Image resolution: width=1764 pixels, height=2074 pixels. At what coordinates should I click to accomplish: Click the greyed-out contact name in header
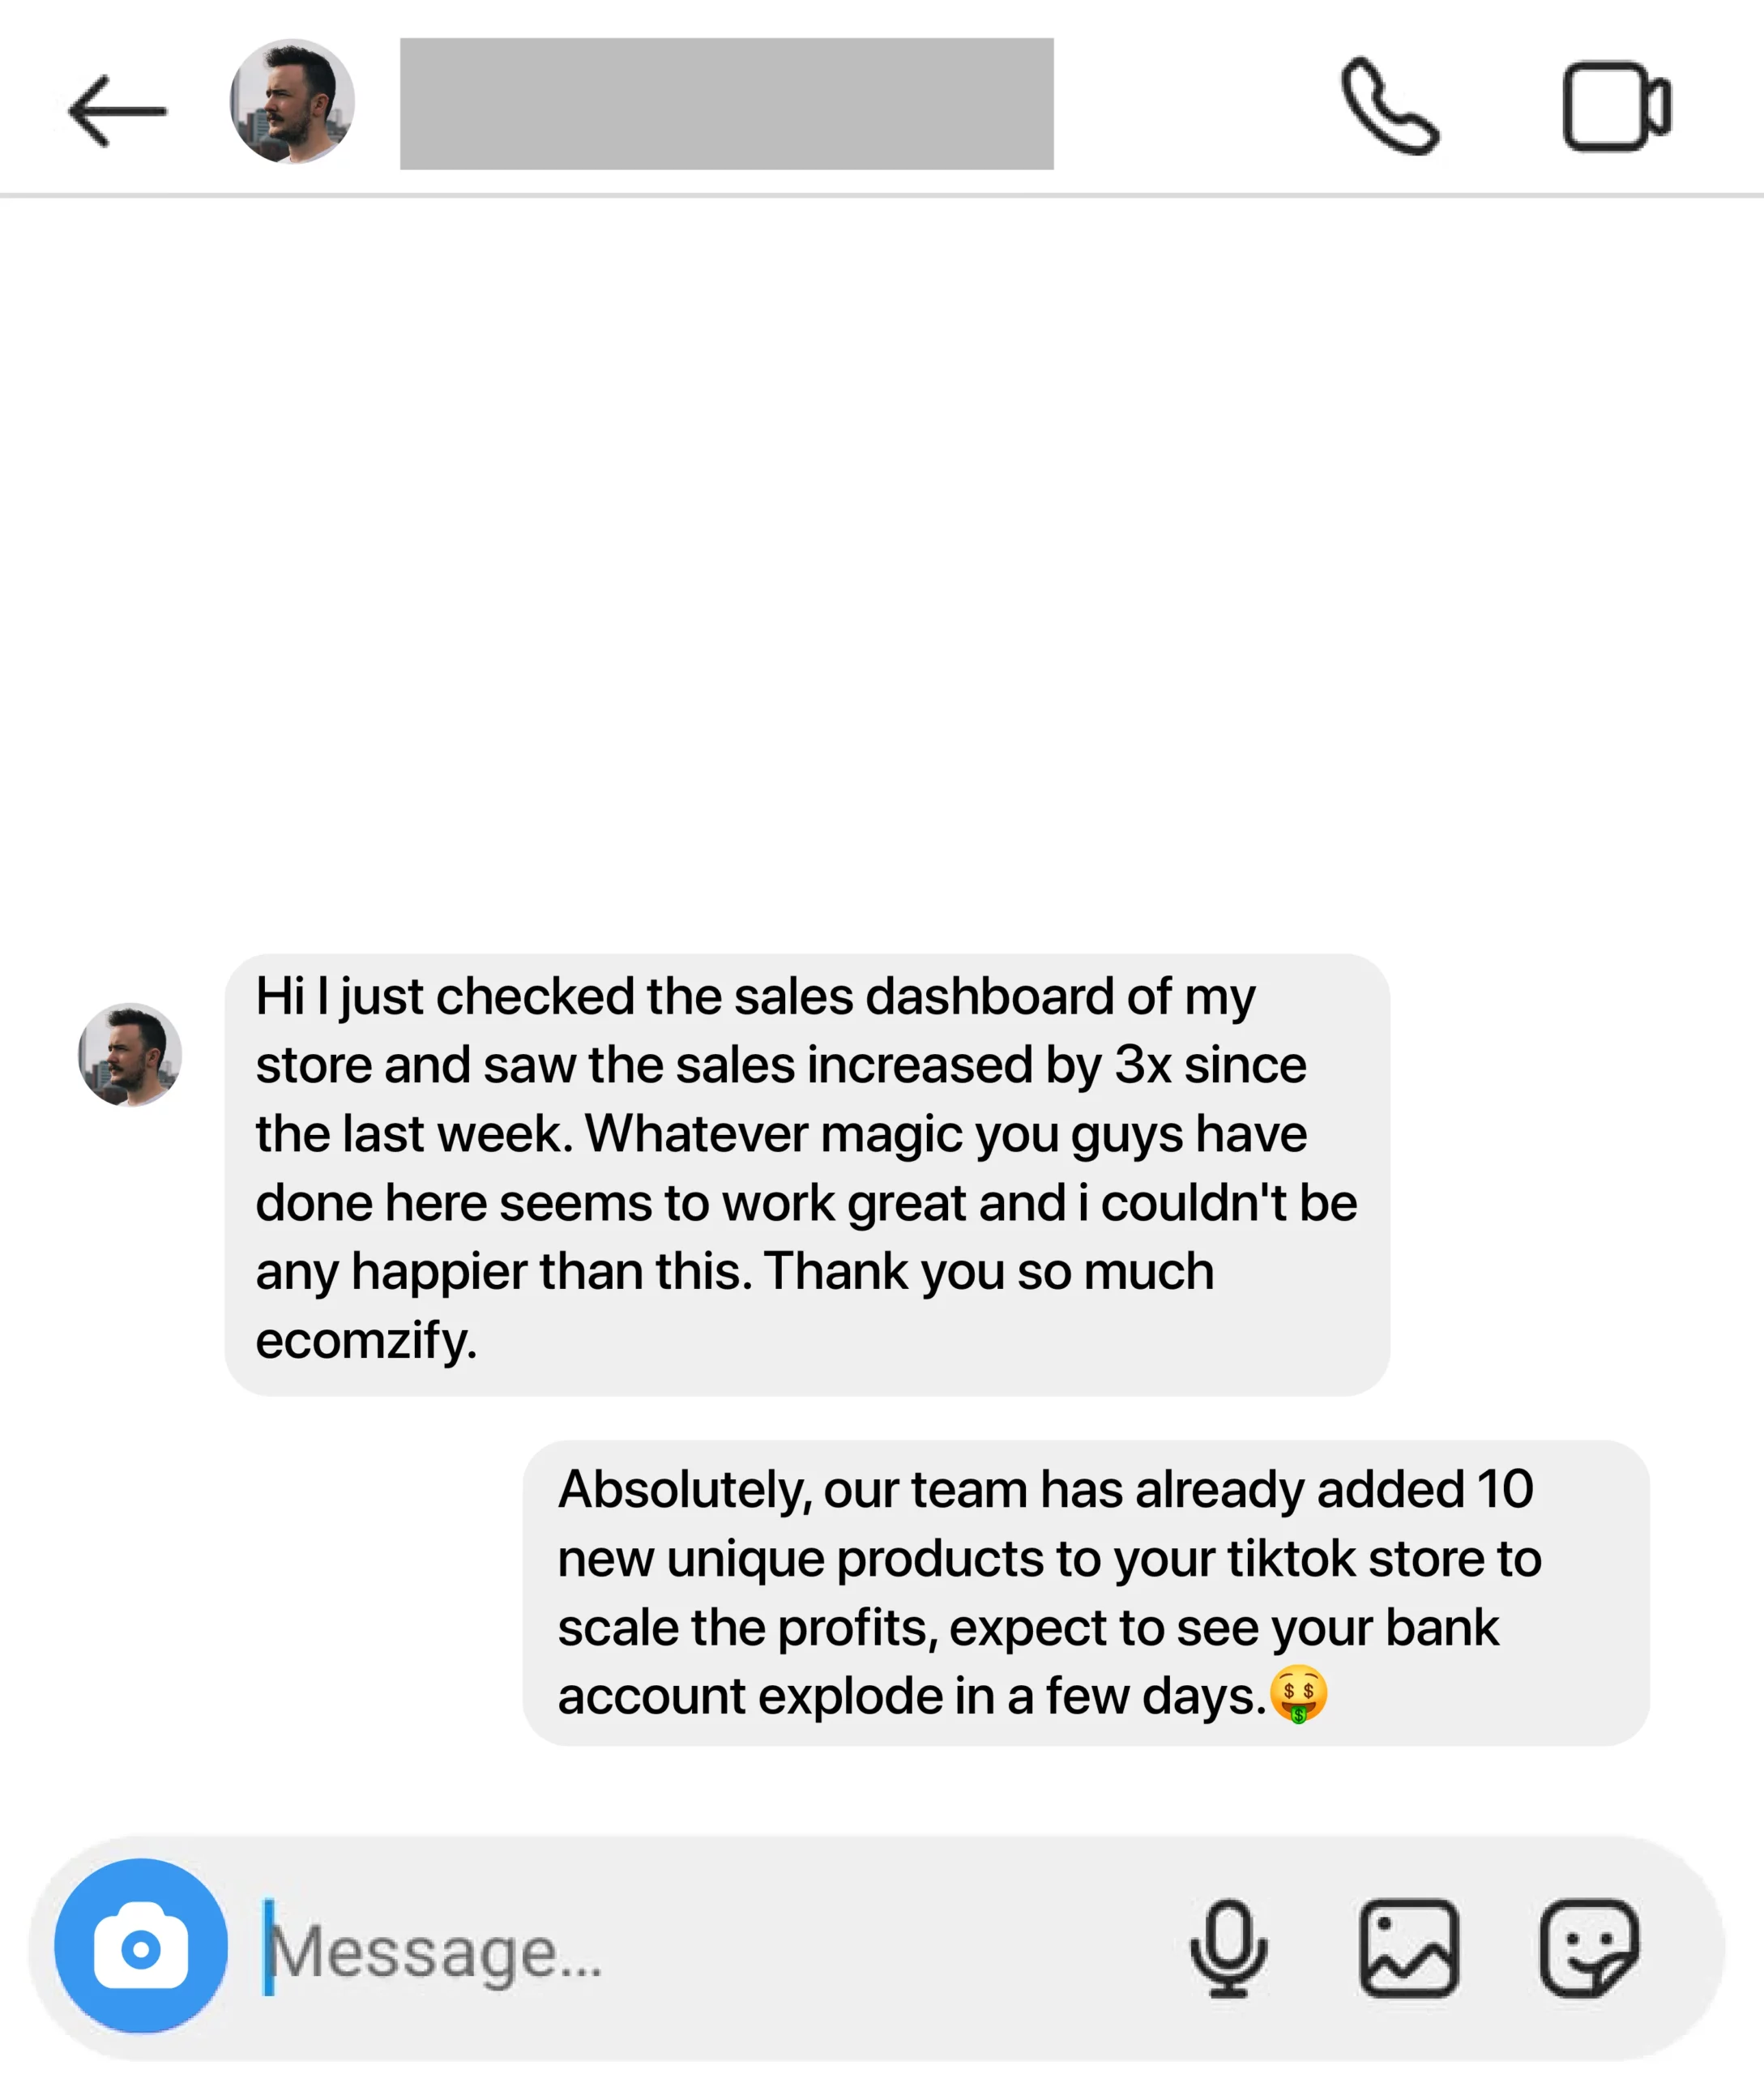pyautogui.click(x=726, y=104)
